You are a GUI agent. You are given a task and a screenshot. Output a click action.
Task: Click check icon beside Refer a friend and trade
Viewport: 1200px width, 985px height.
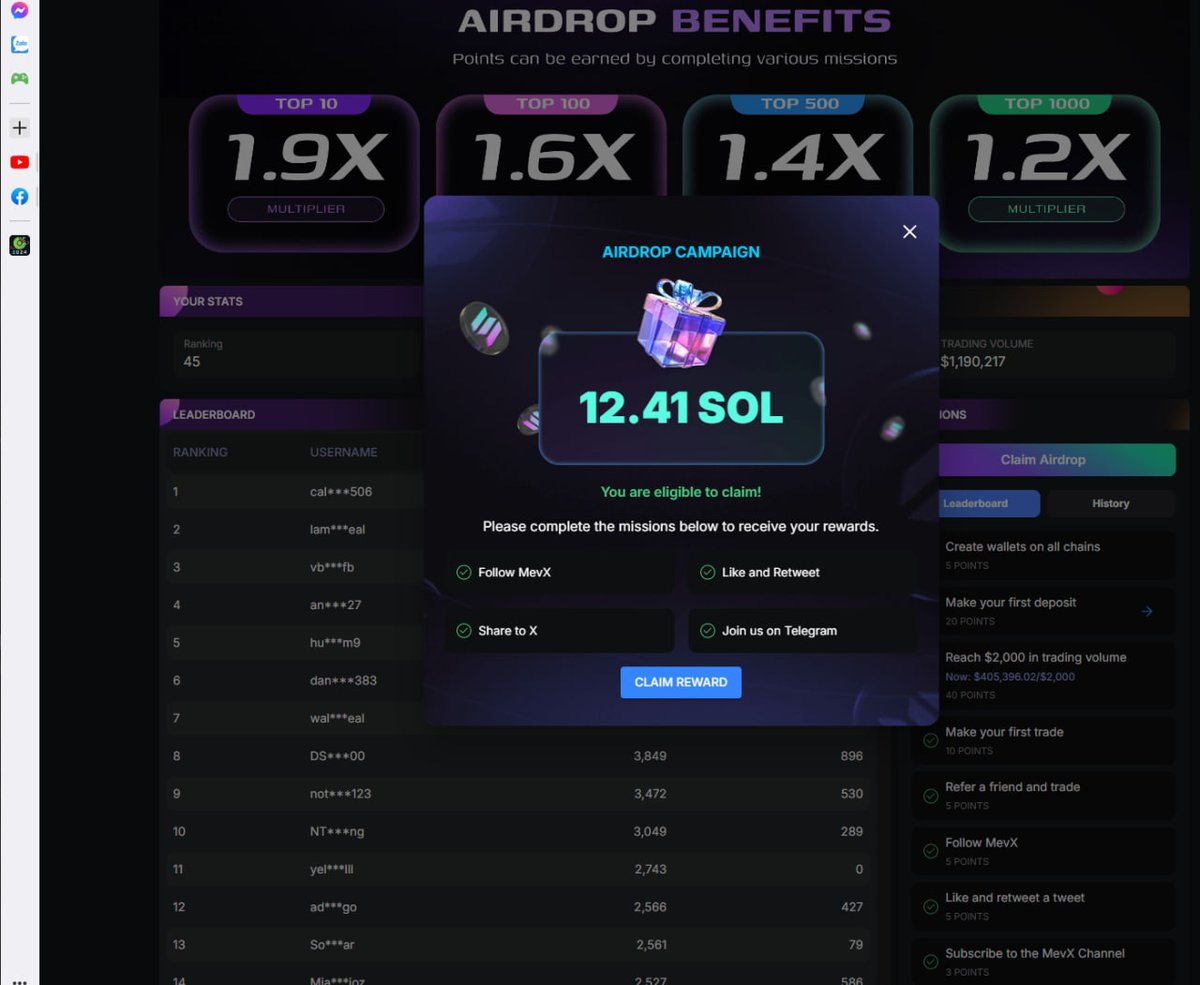pyautogui.click(x=930, y=796)
